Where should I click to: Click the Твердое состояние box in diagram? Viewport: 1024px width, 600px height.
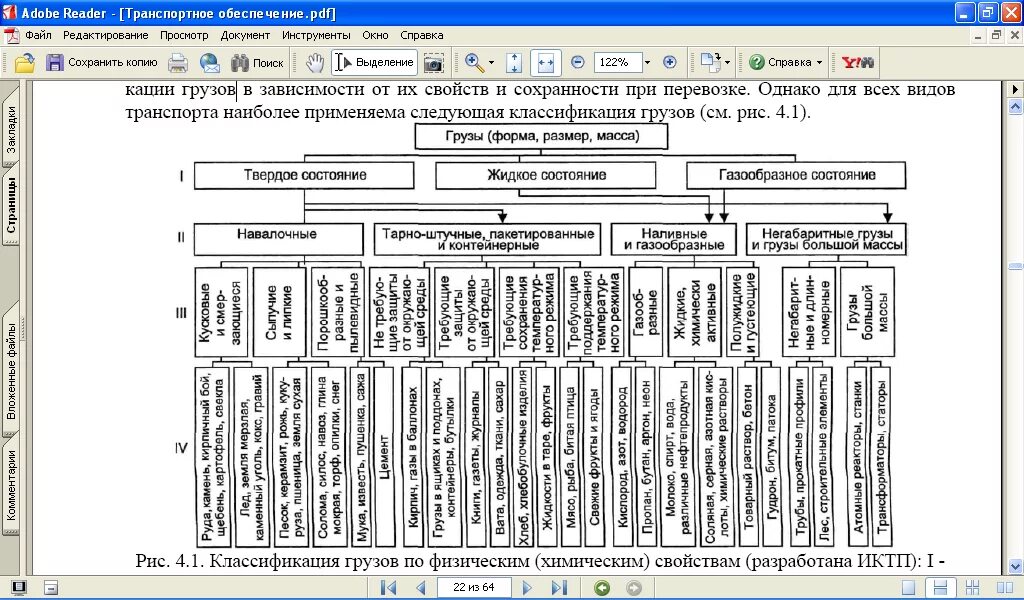304,176
